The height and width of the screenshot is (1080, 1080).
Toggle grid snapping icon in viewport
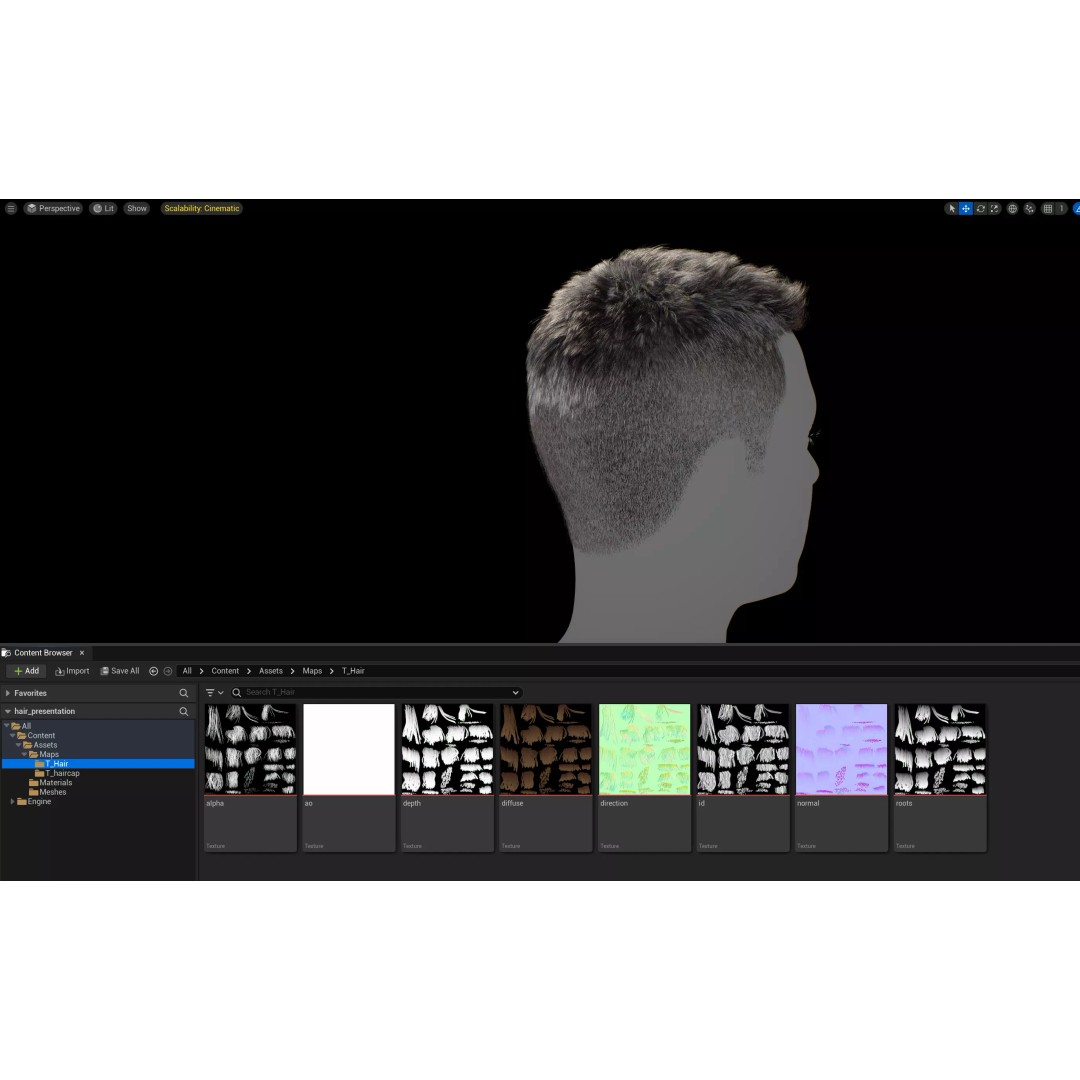coord(1046,209)
